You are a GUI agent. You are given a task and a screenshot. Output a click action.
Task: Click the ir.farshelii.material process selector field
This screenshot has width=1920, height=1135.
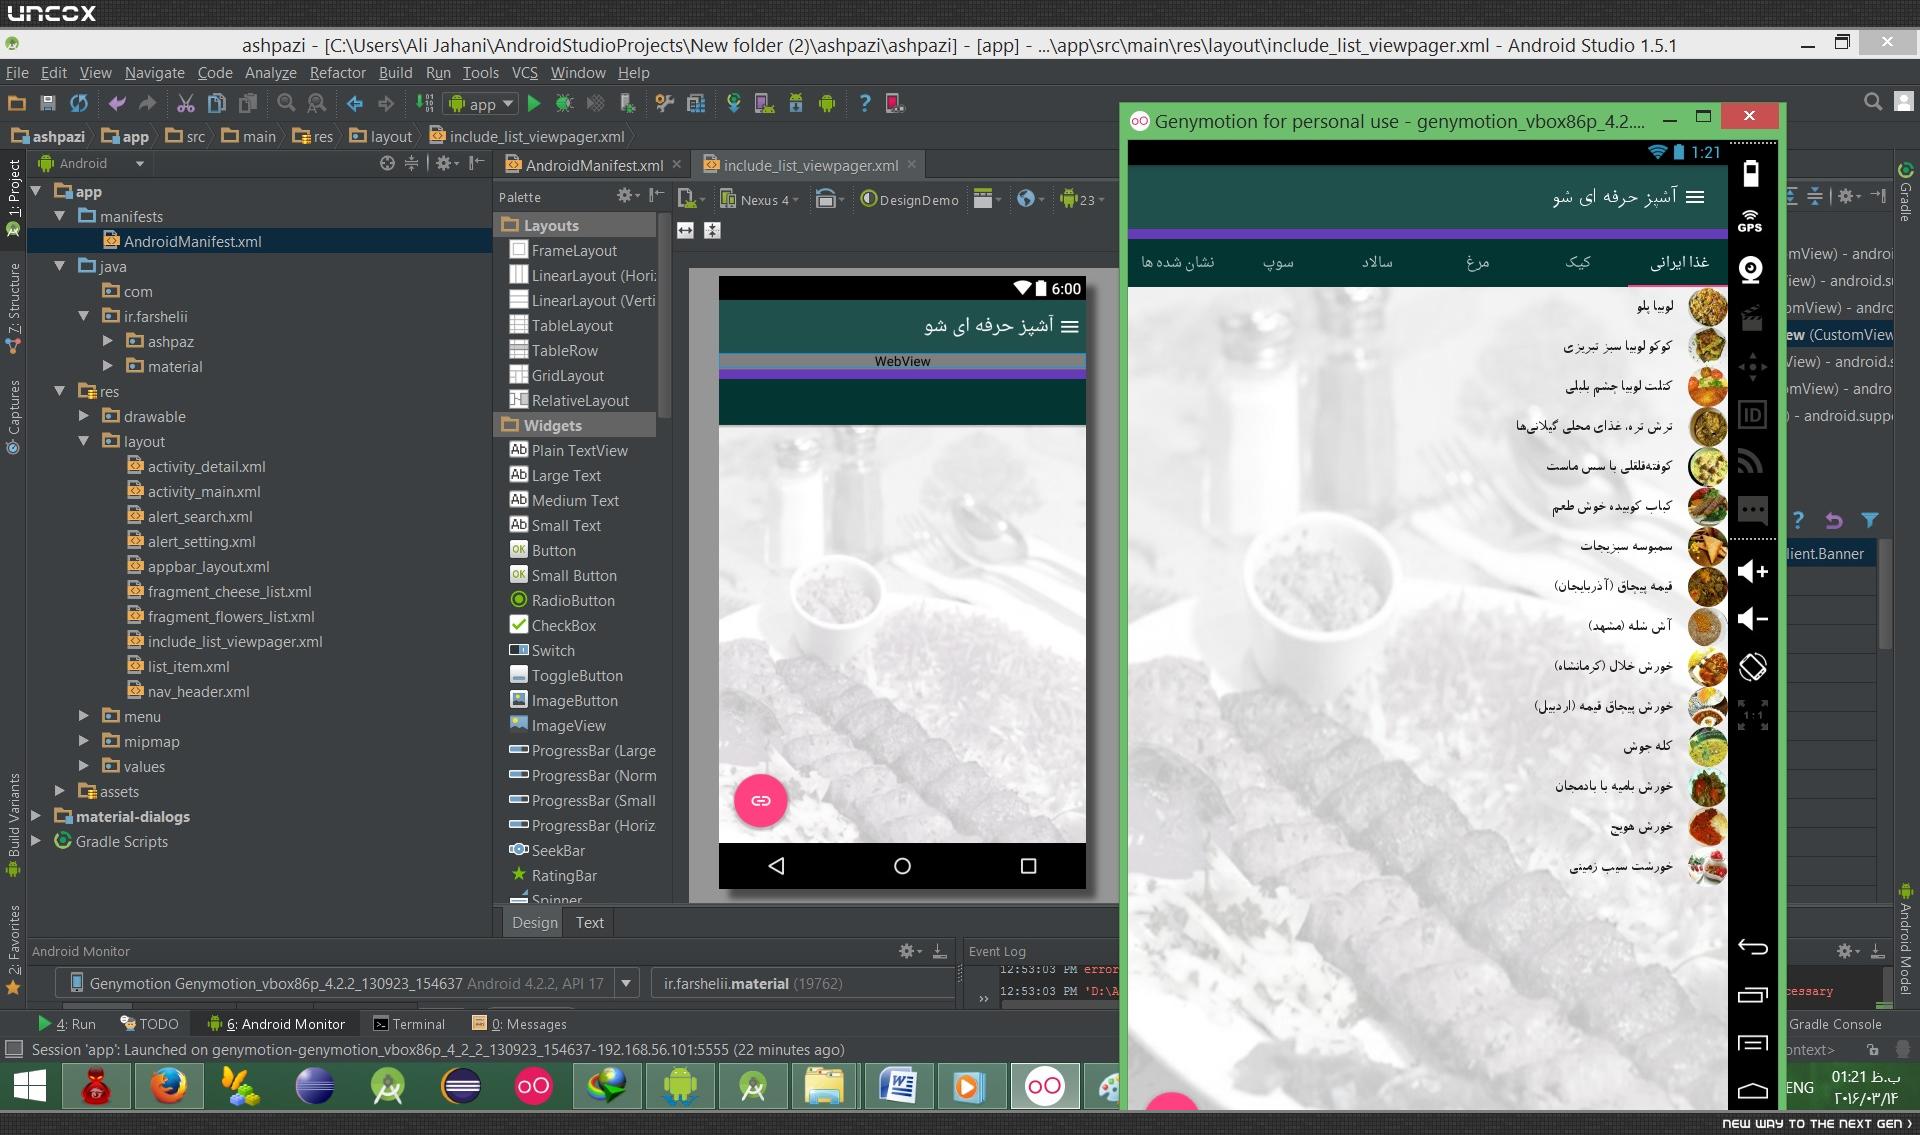pos(803,983)
